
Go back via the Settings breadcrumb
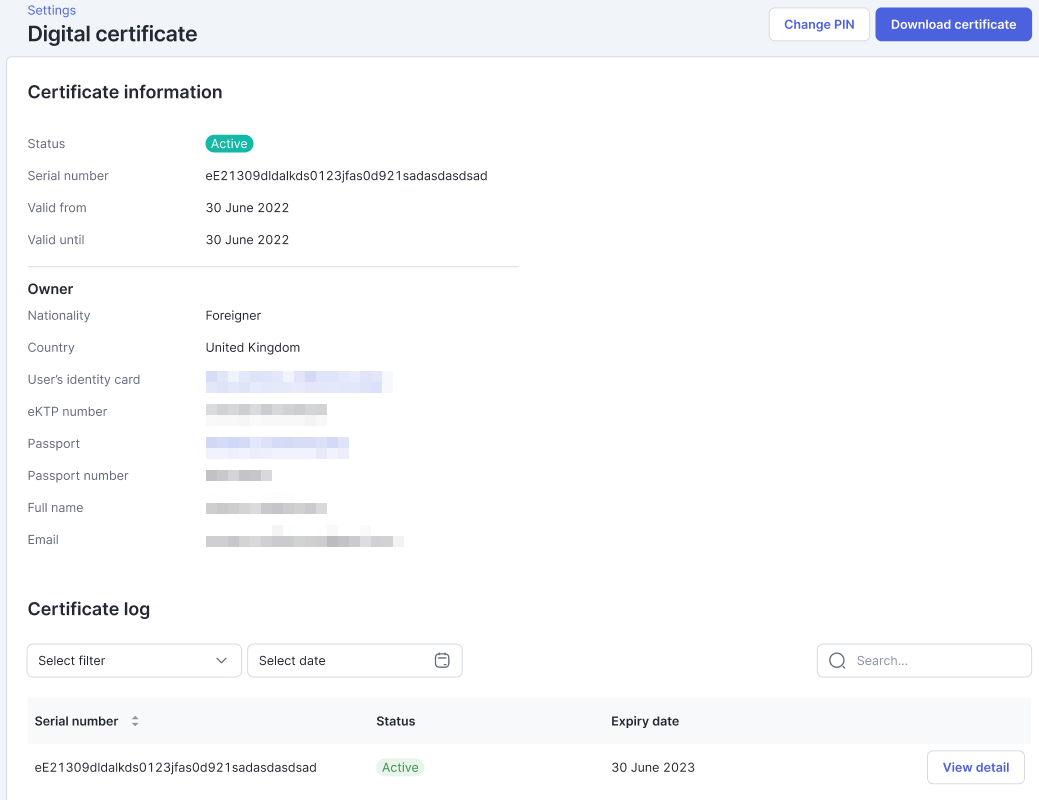click(51, 10)
